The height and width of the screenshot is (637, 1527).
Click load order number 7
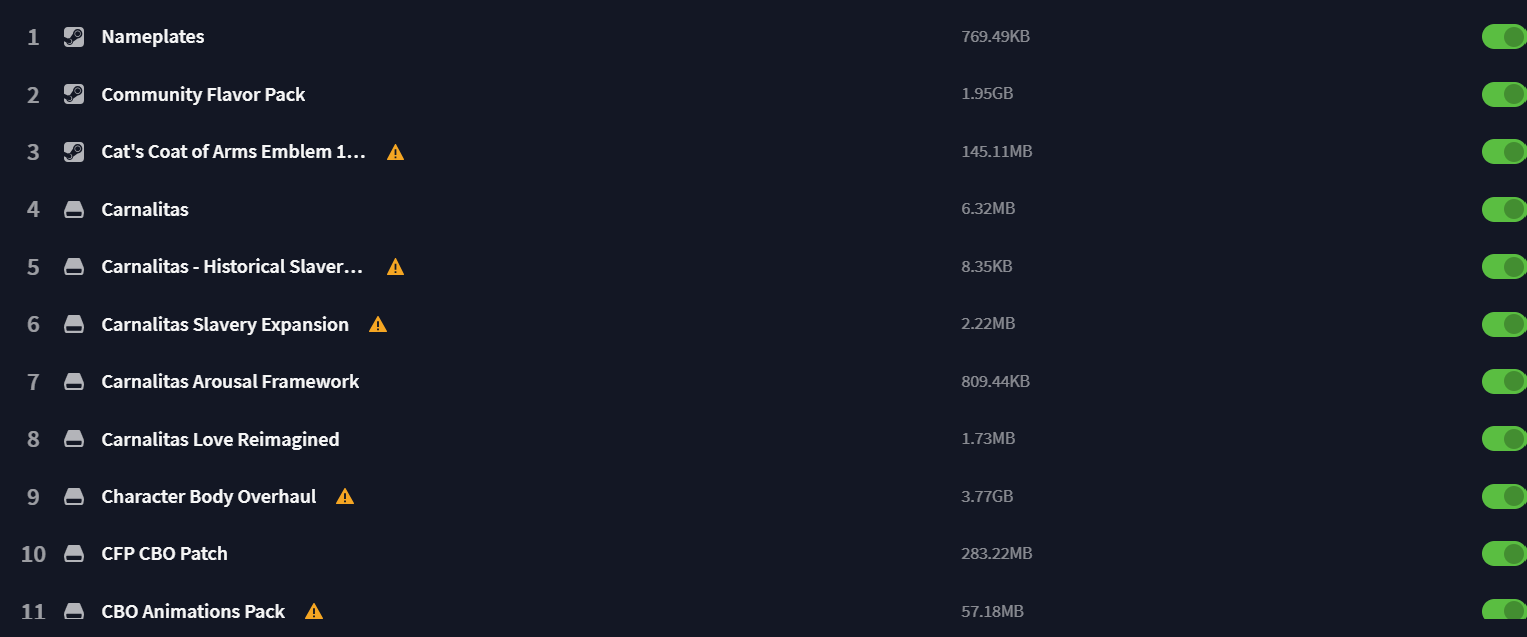(33, 382)
